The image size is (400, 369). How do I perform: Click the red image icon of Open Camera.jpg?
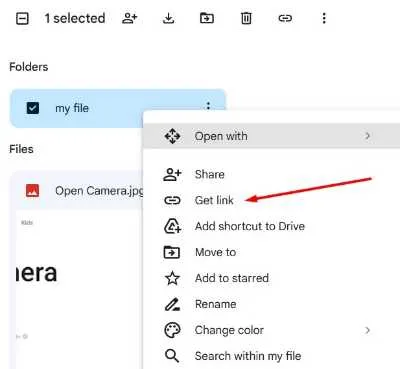pyautogui.click(x=32, y=190)
